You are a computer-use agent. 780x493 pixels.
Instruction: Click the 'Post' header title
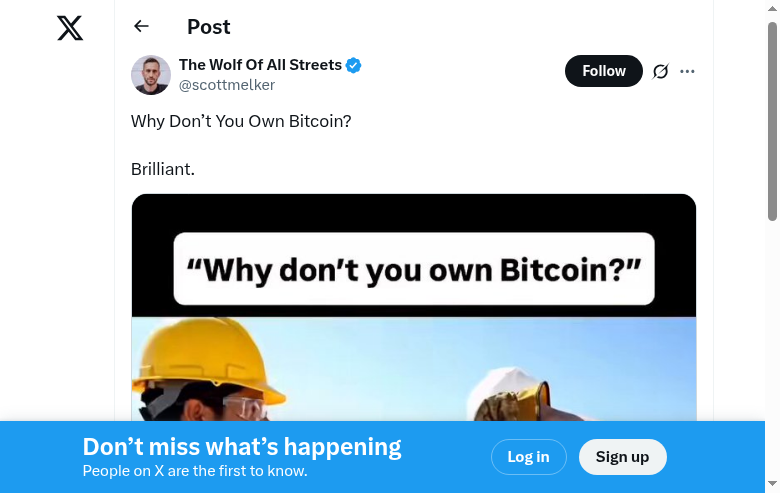click(208, 27)
